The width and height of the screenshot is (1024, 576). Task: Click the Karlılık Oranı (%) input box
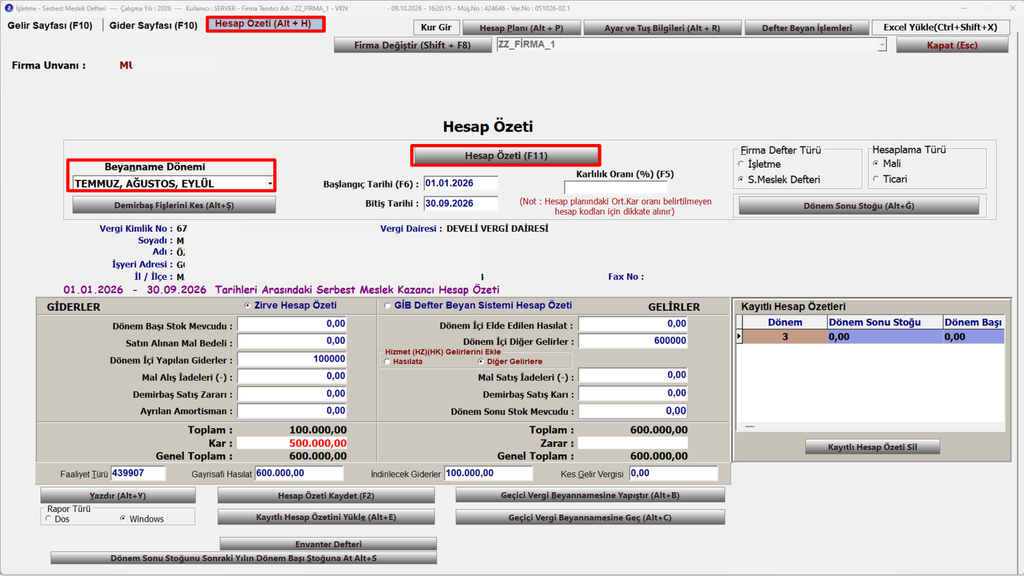tap(616, 187)
